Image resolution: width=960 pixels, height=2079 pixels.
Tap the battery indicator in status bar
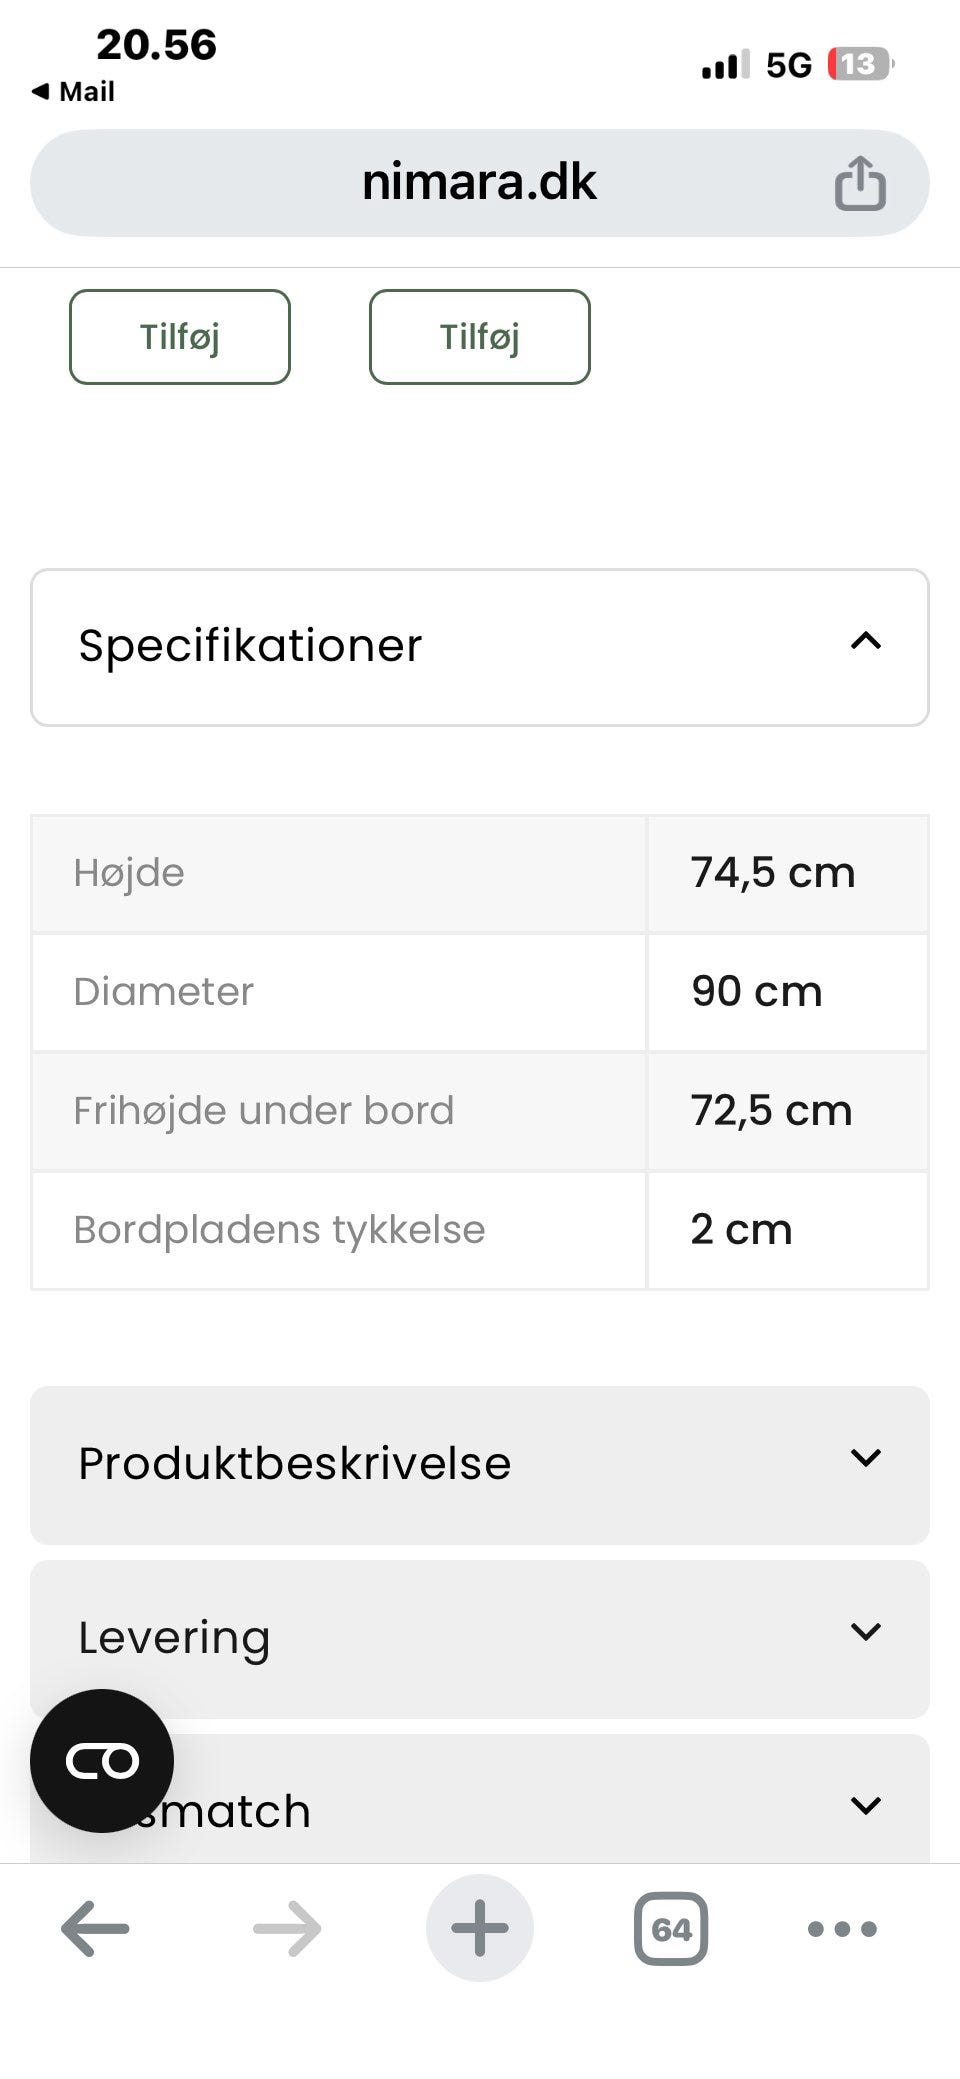coord(860,65)
